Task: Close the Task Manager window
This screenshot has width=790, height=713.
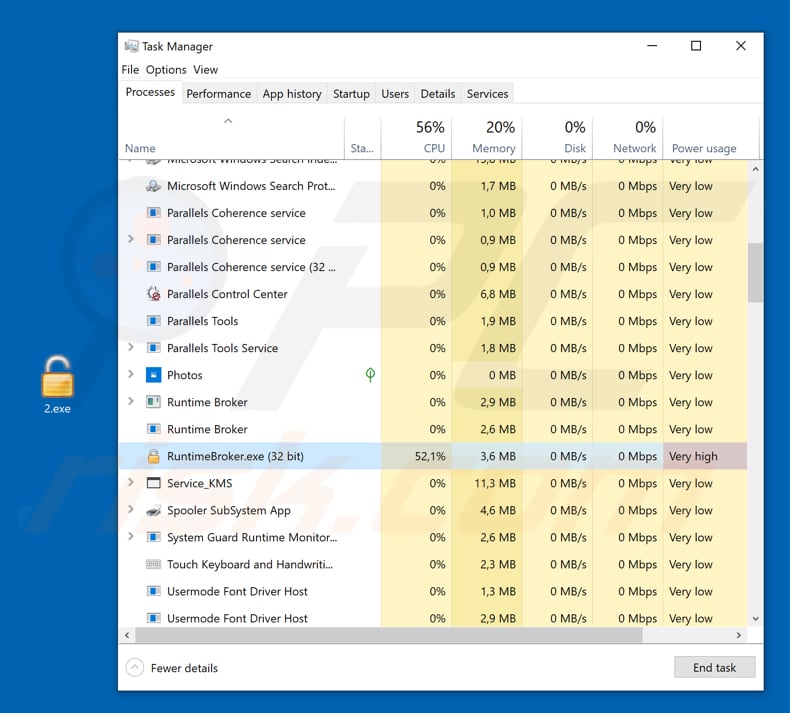Action: [741, 46]
